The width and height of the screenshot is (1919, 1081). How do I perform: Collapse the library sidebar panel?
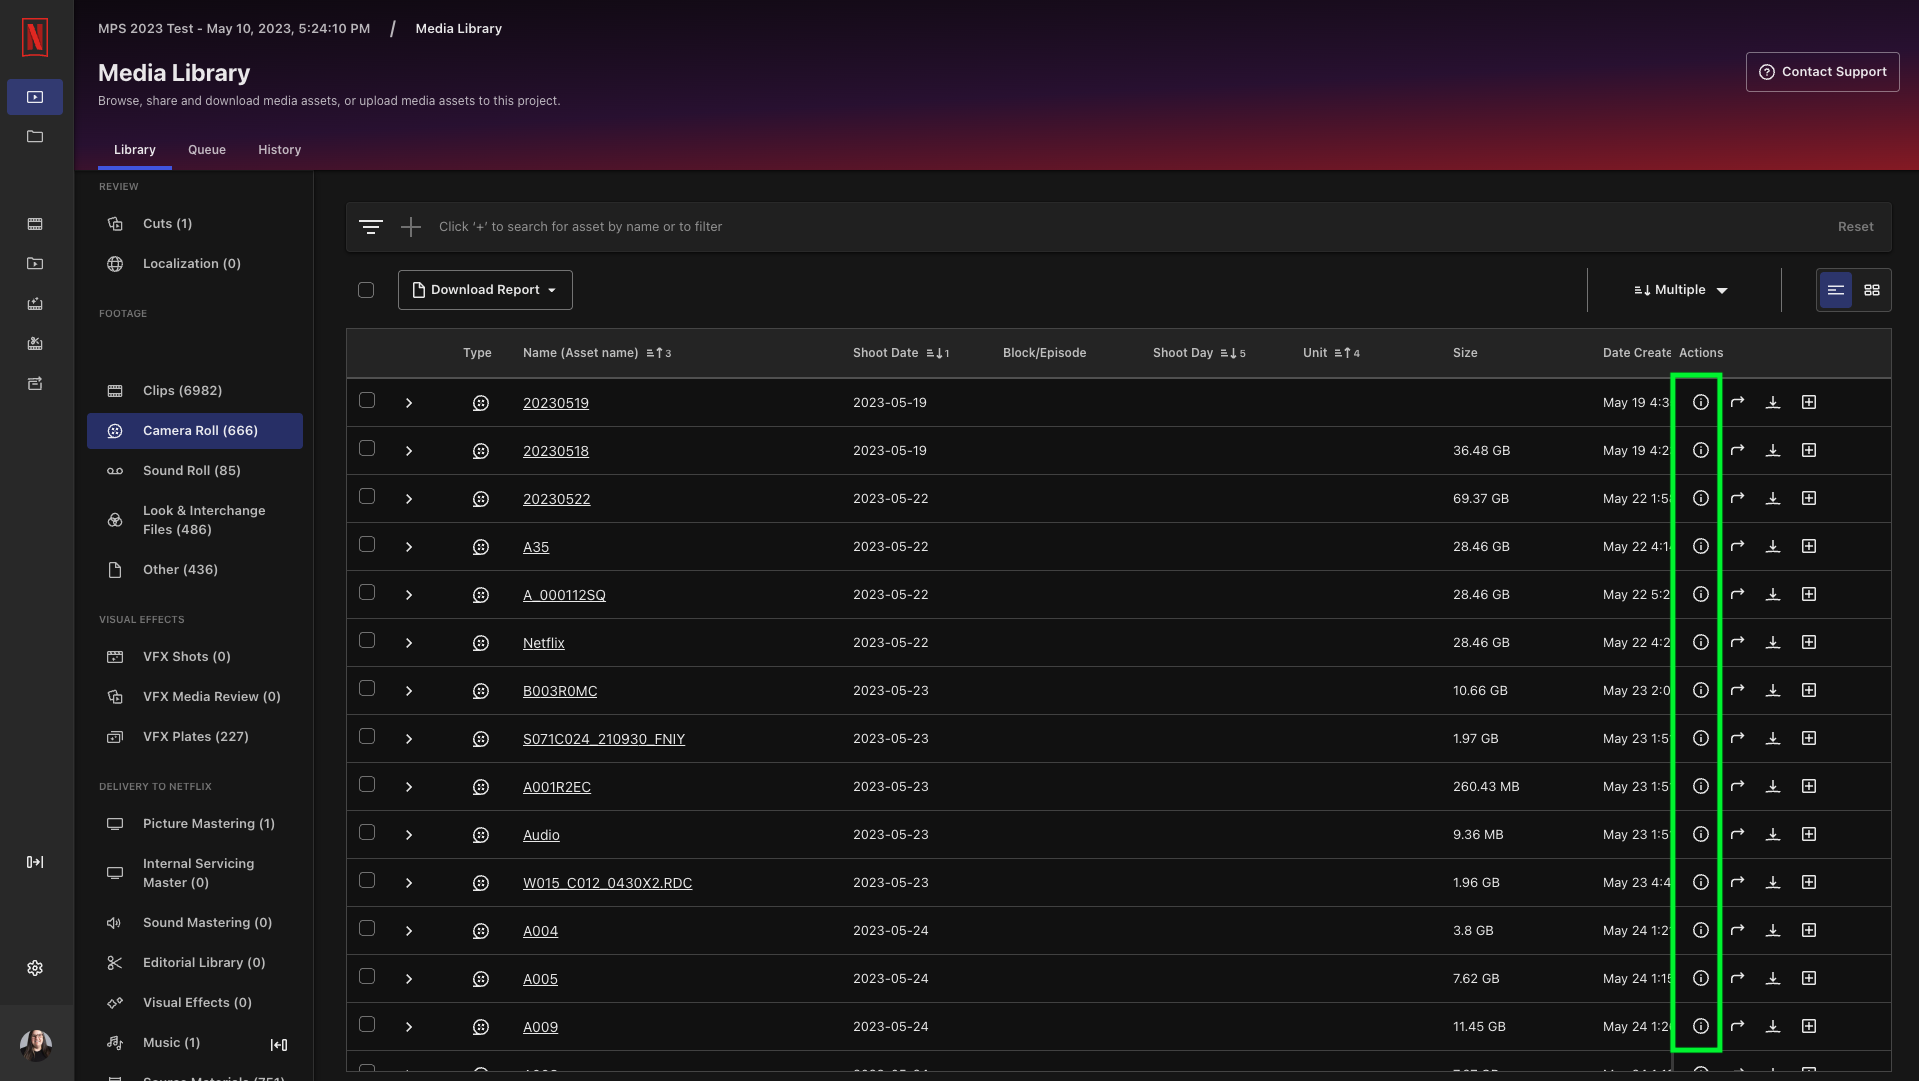[x=279, y=1045]
